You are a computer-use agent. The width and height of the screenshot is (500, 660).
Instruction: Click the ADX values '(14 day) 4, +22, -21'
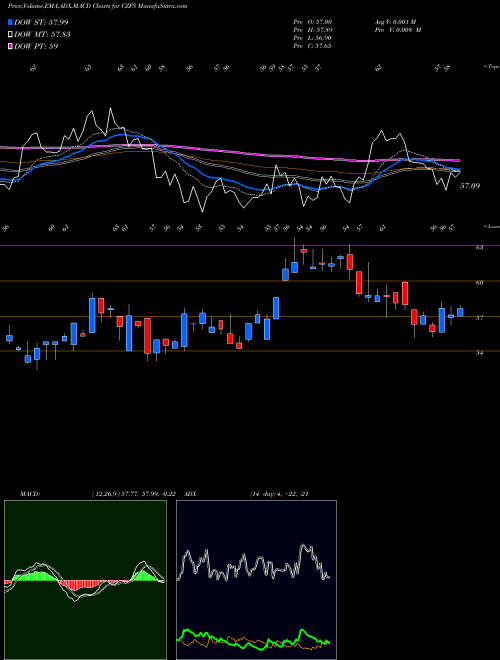(x=279, y=494)
